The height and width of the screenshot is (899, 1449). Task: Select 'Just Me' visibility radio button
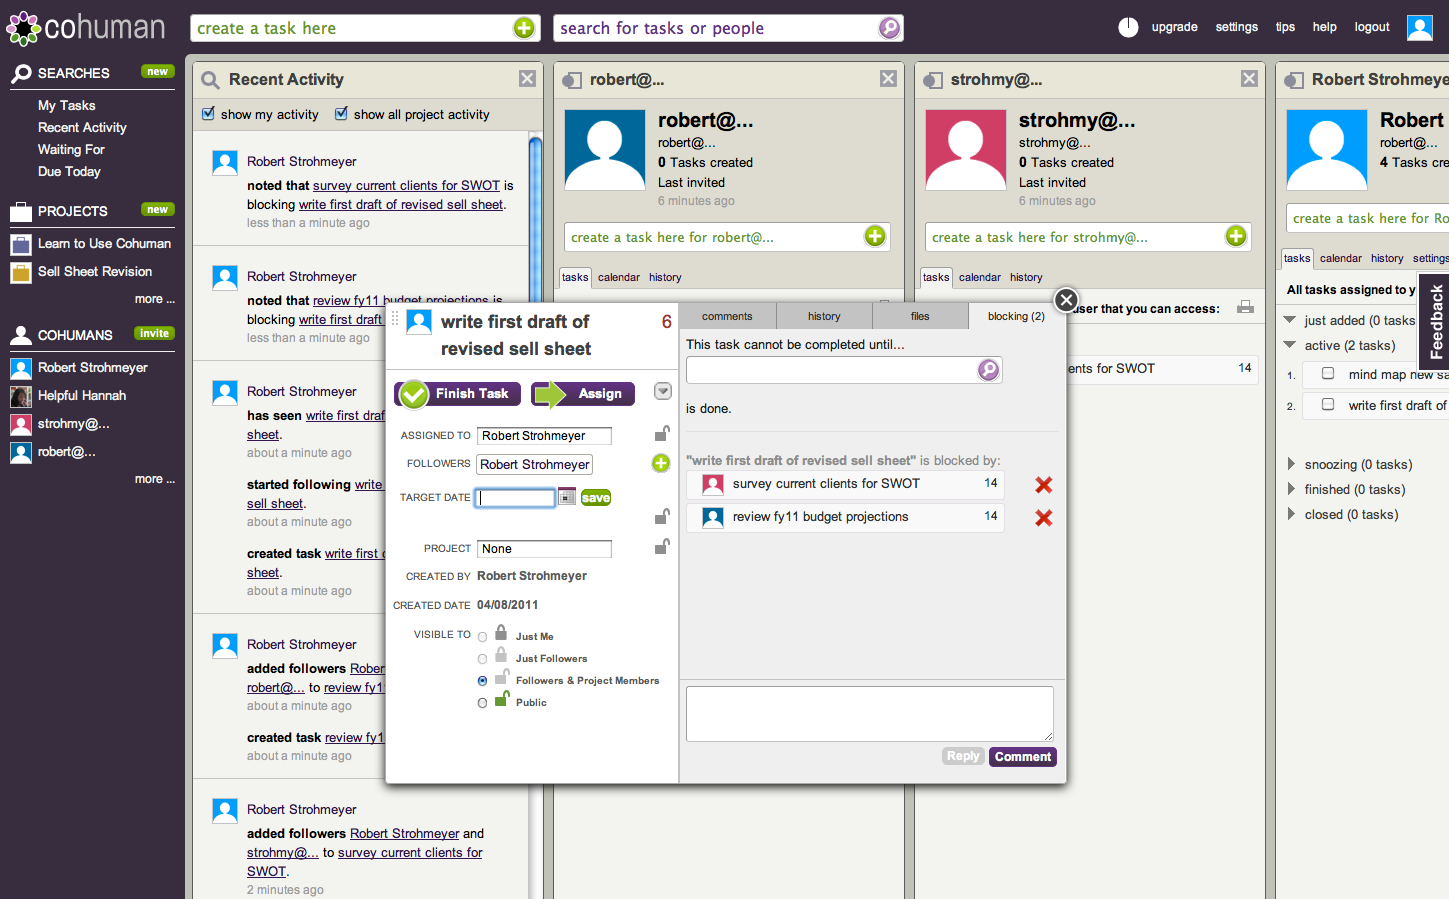[482, 637]
